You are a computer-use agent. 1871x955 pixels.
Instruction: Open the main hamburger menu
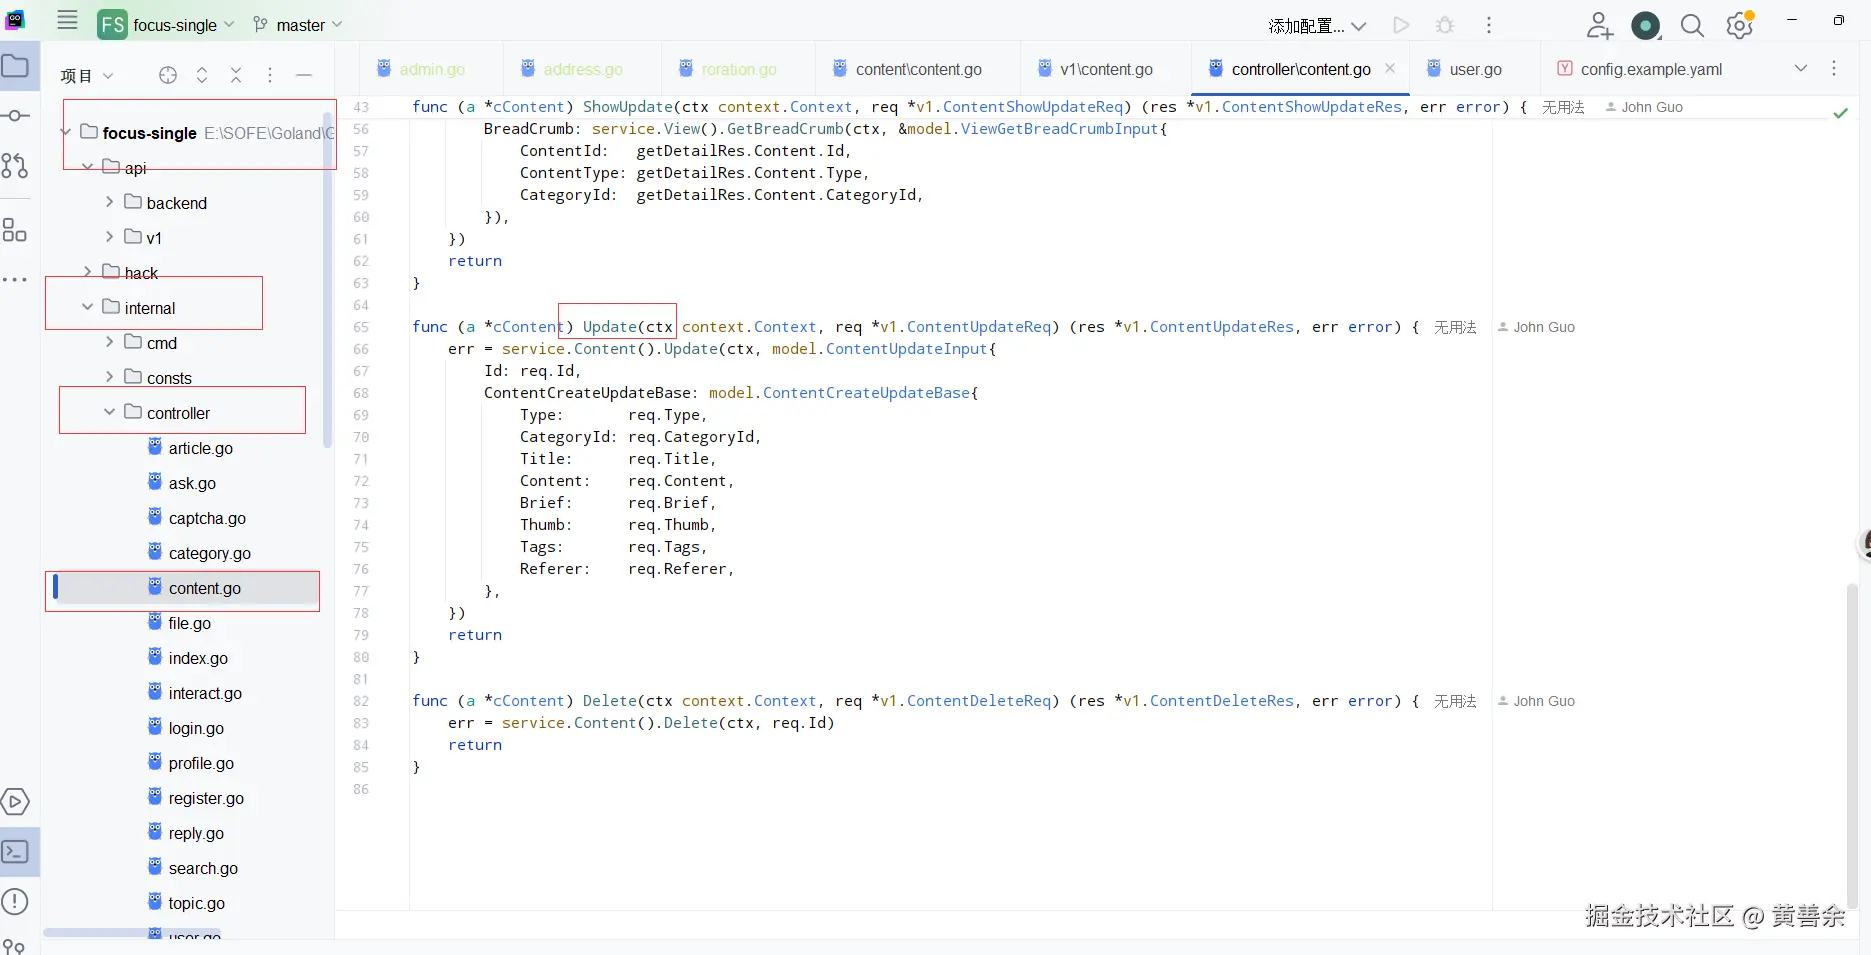(67, 20)
